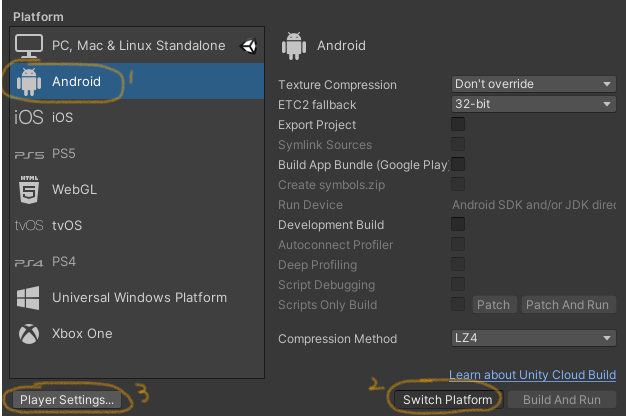Click the Run Device SDK/JDK message text
Viewport: 626px width, 416px height.
[534, 205]
